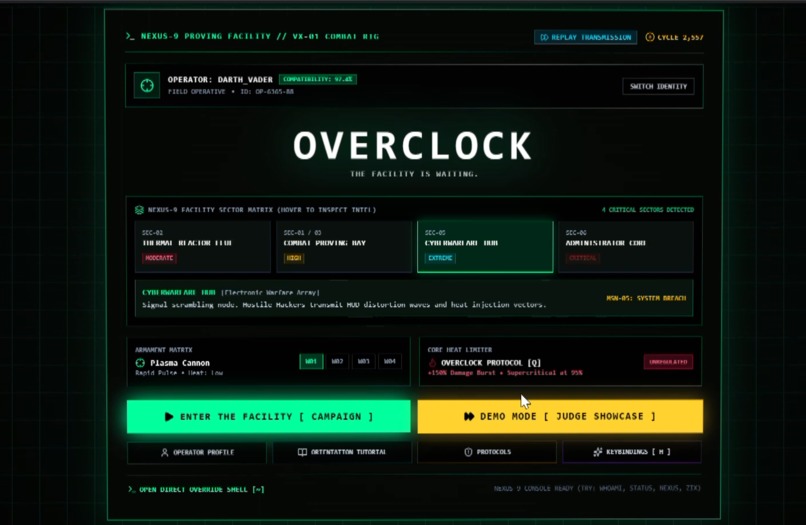Image resolution: width=806 pixels, height=525 pixels.
Task: Click Enter the Facility Campaign button
Action: (268, 417)
